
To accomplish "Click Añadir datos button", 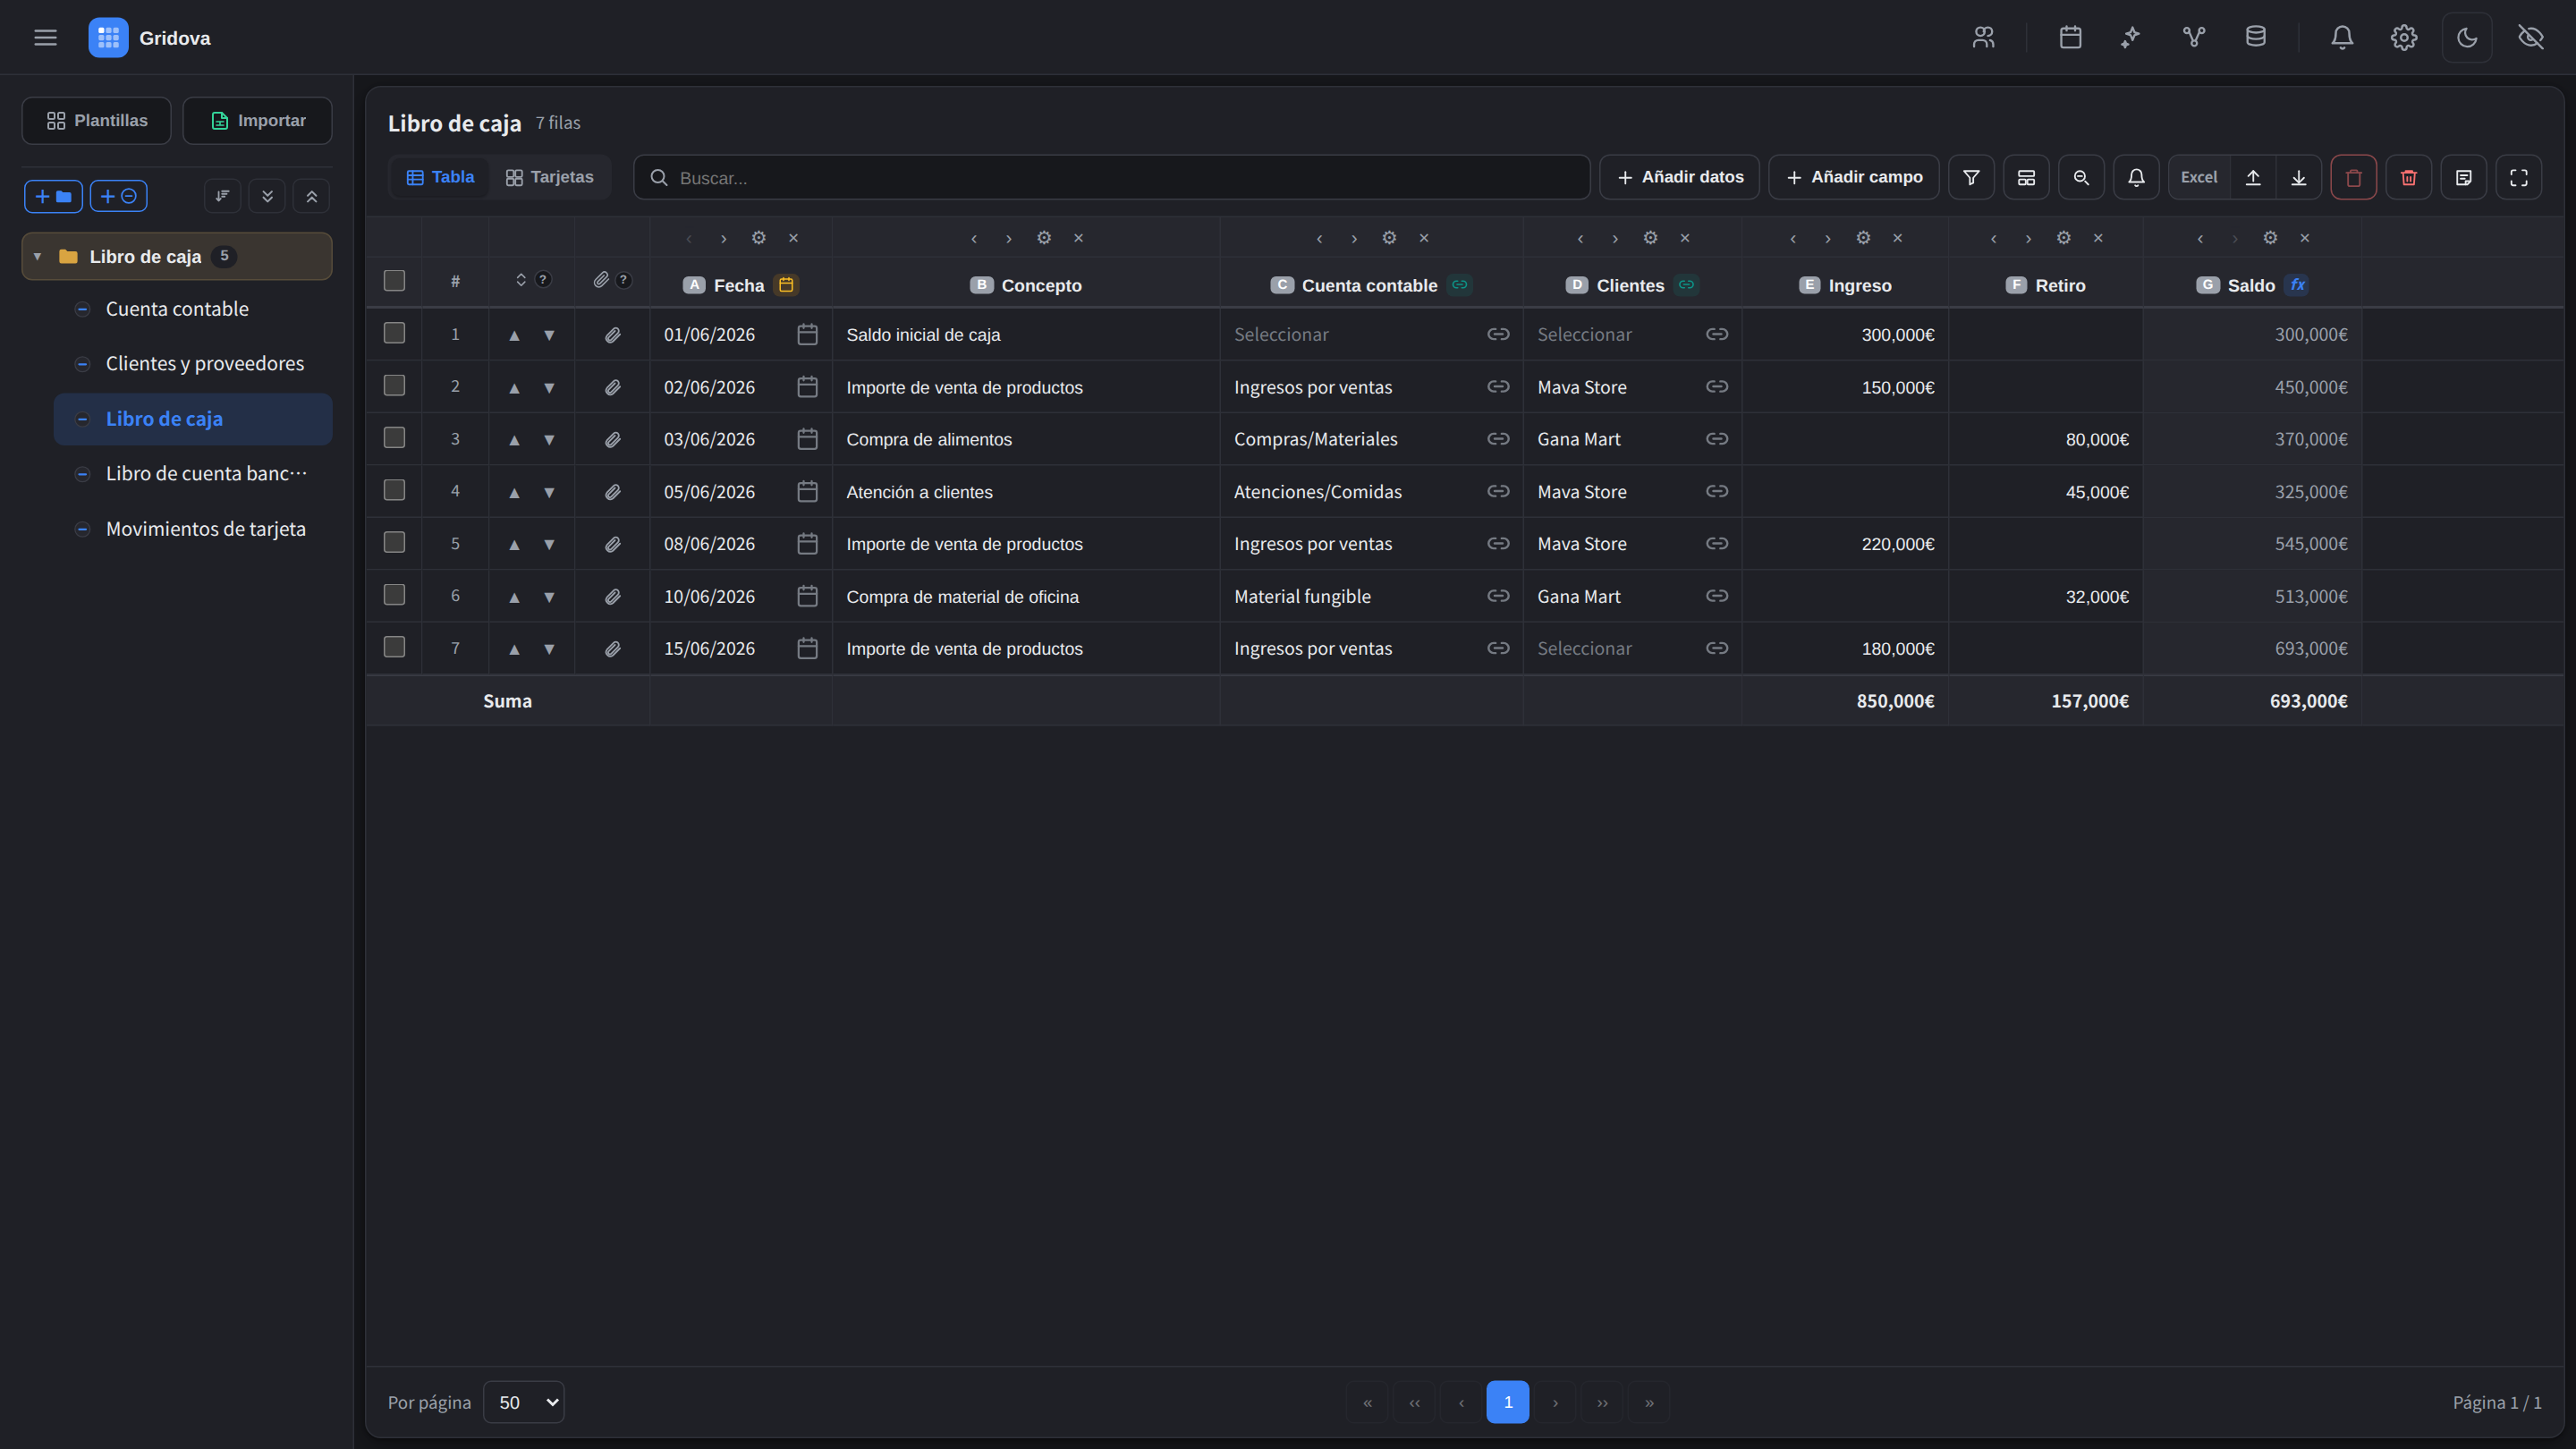I will (x=1680, y=177).
